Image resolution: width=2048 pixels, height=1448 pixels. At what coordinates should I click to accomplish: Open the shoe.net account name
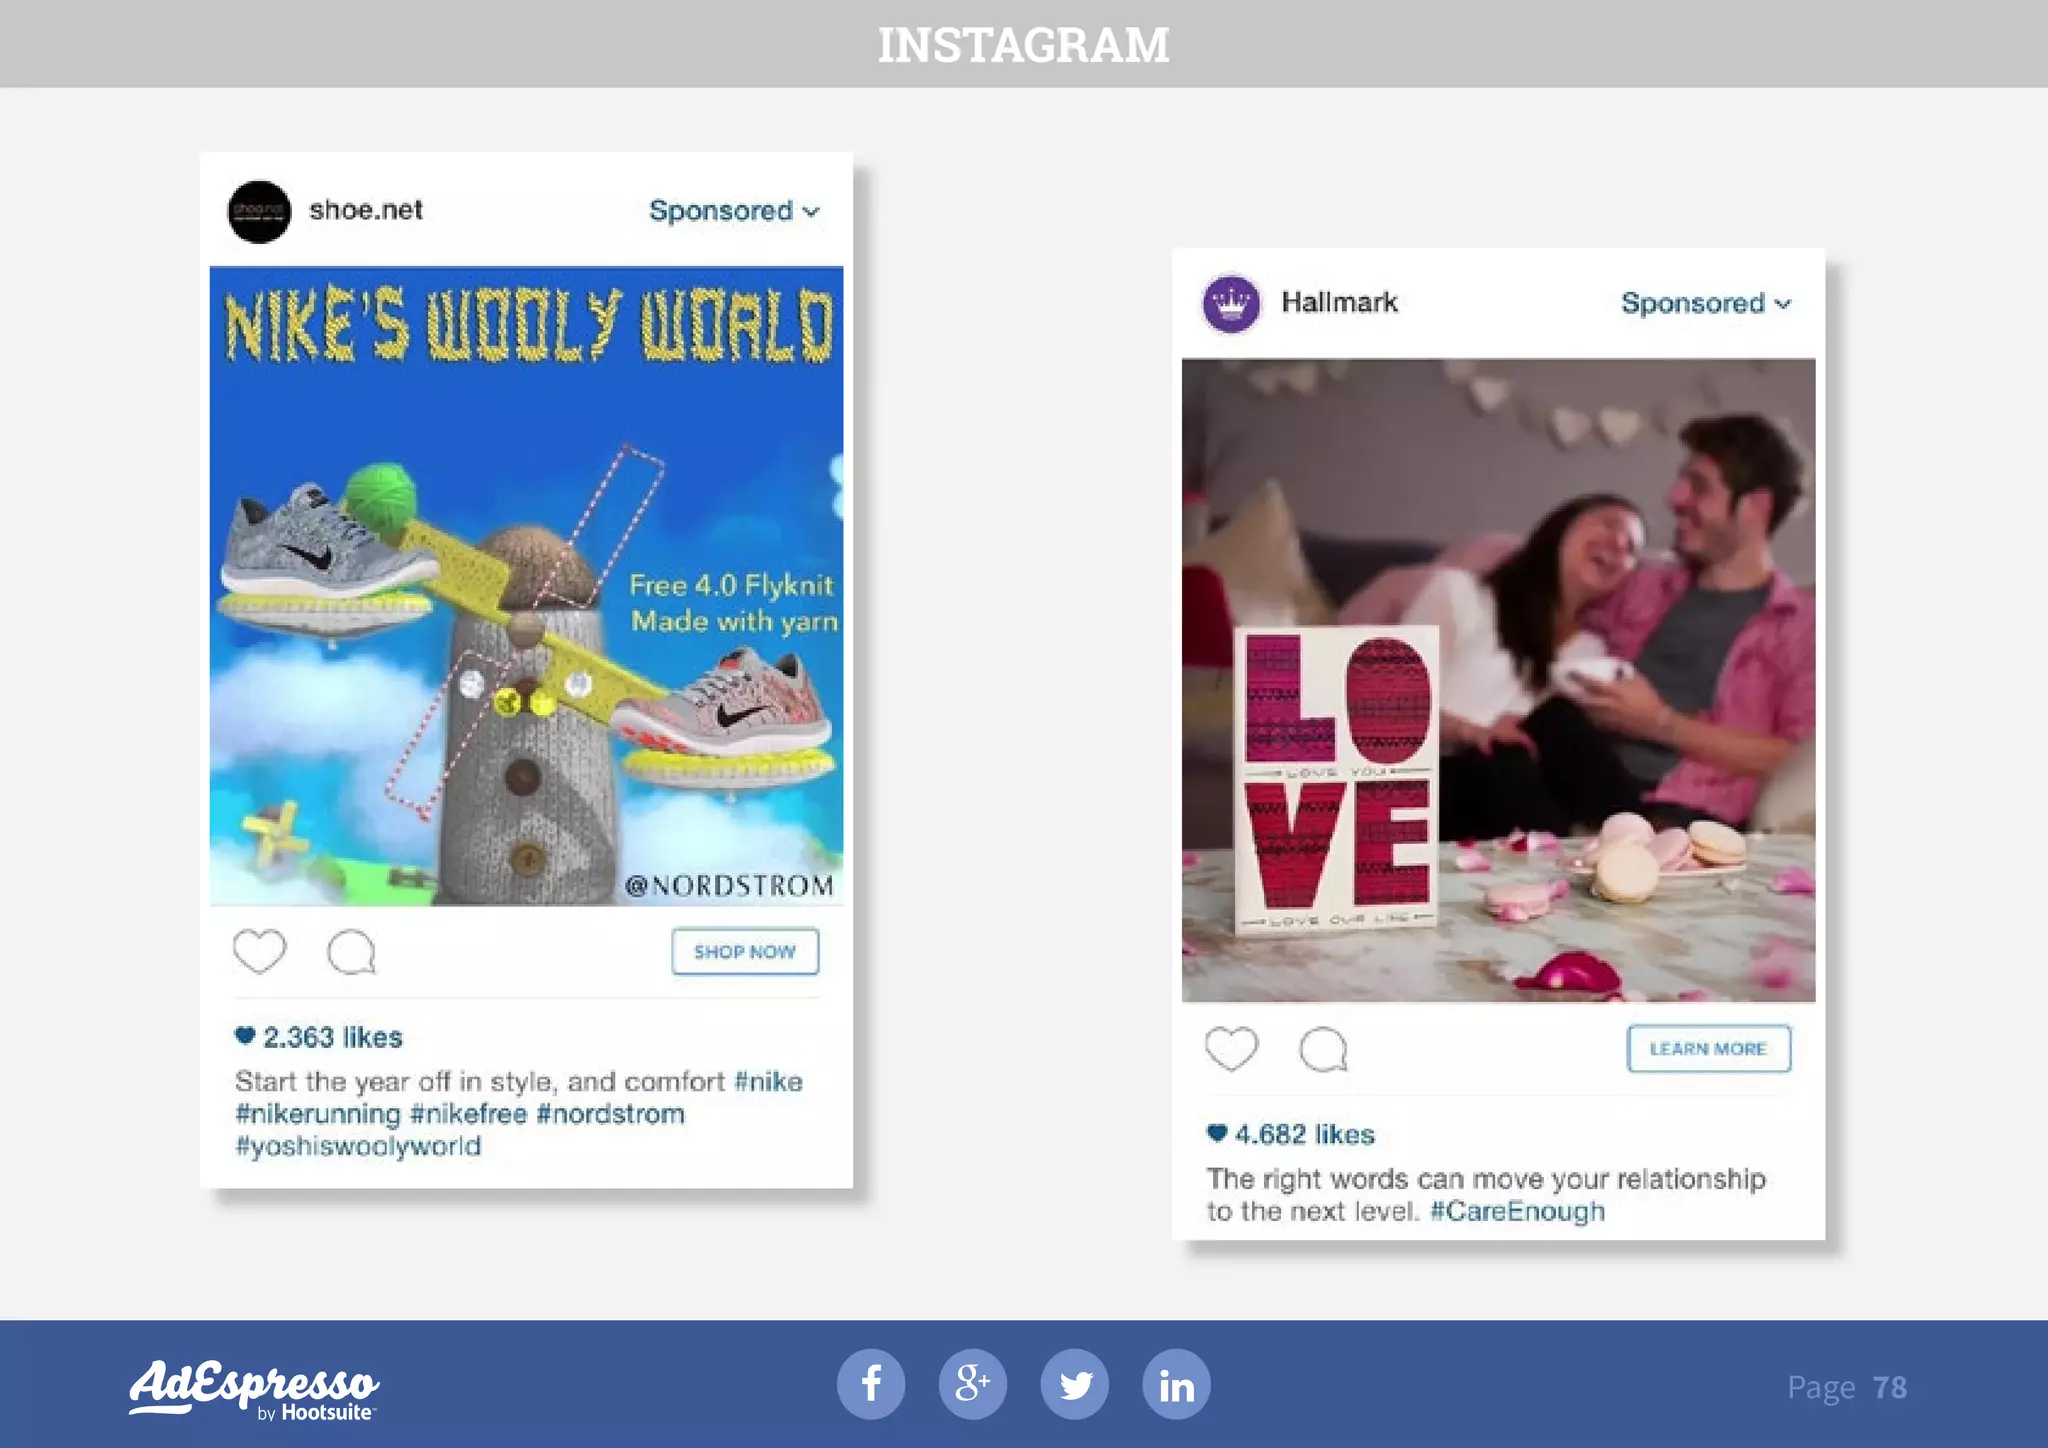[x=366, y=210]
